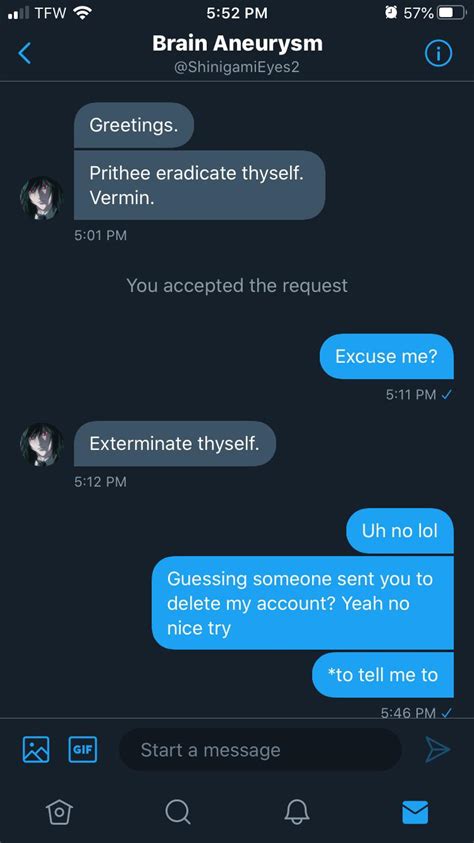Tap the 'Guessing someone sent you' message bubble
This screenshot has width=474, height=843.
pos(303,603)
